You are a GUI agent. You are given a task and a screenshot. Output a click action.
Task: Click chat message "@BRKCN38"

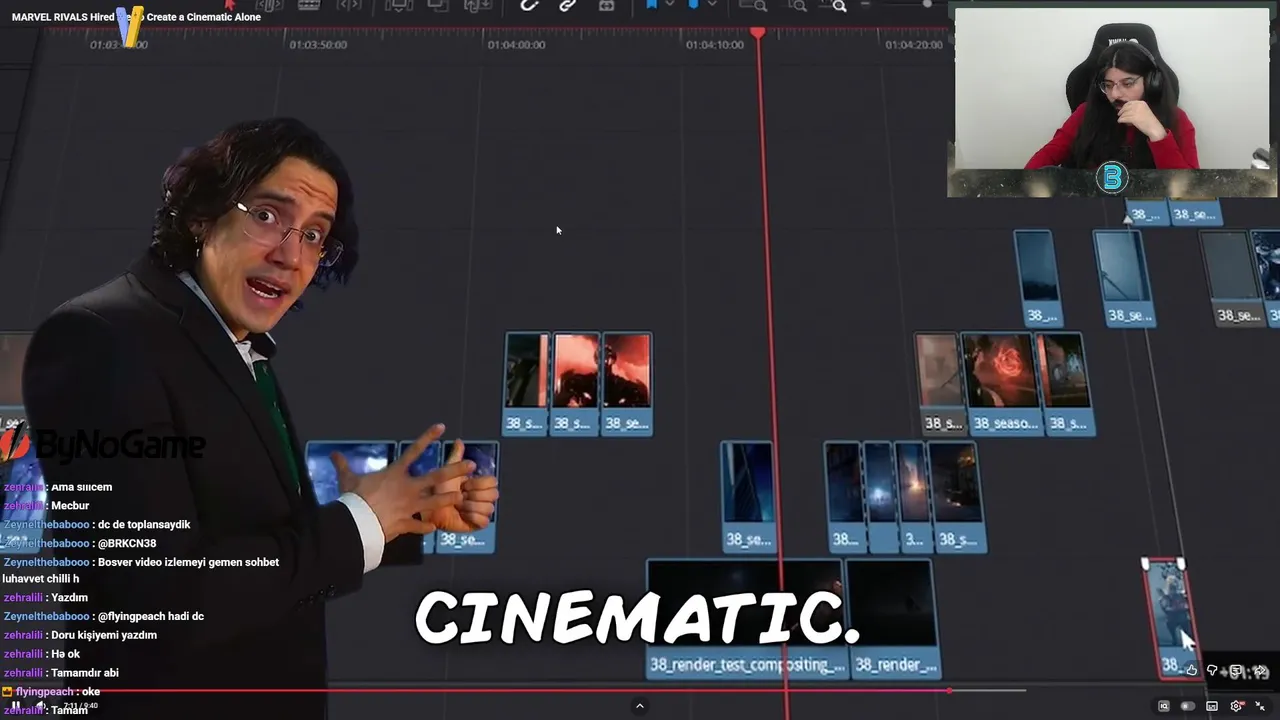coord(127,544)
